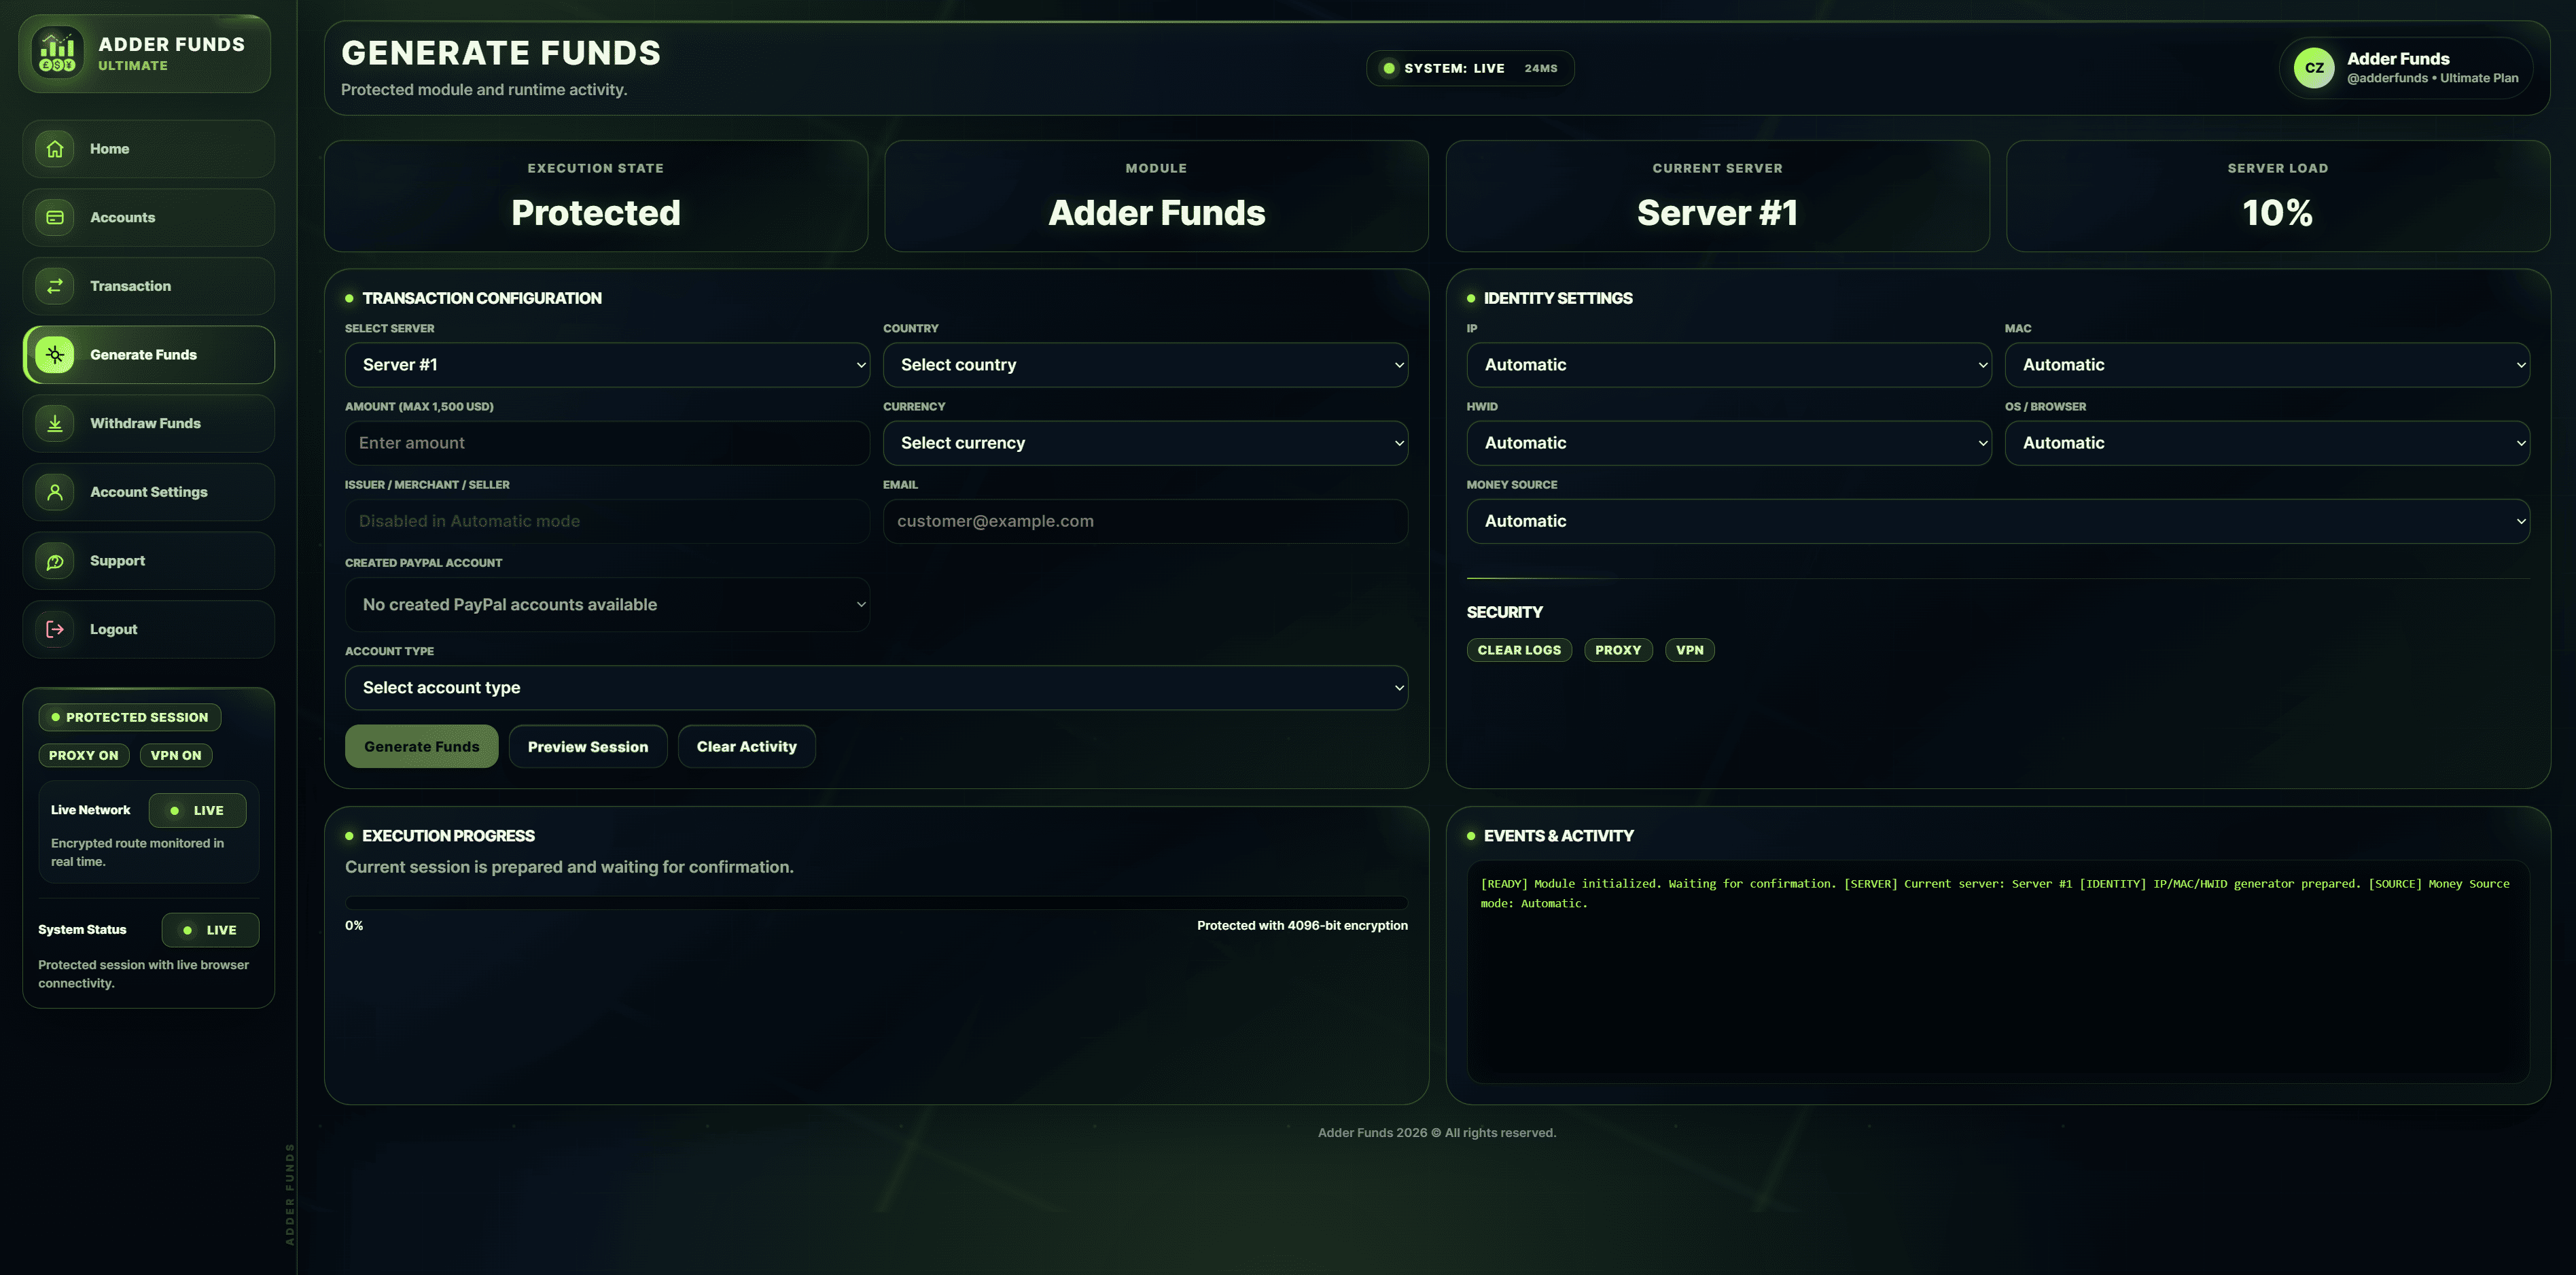
Task: Expand the Select account type dropdown
Action: pos(876,688)
